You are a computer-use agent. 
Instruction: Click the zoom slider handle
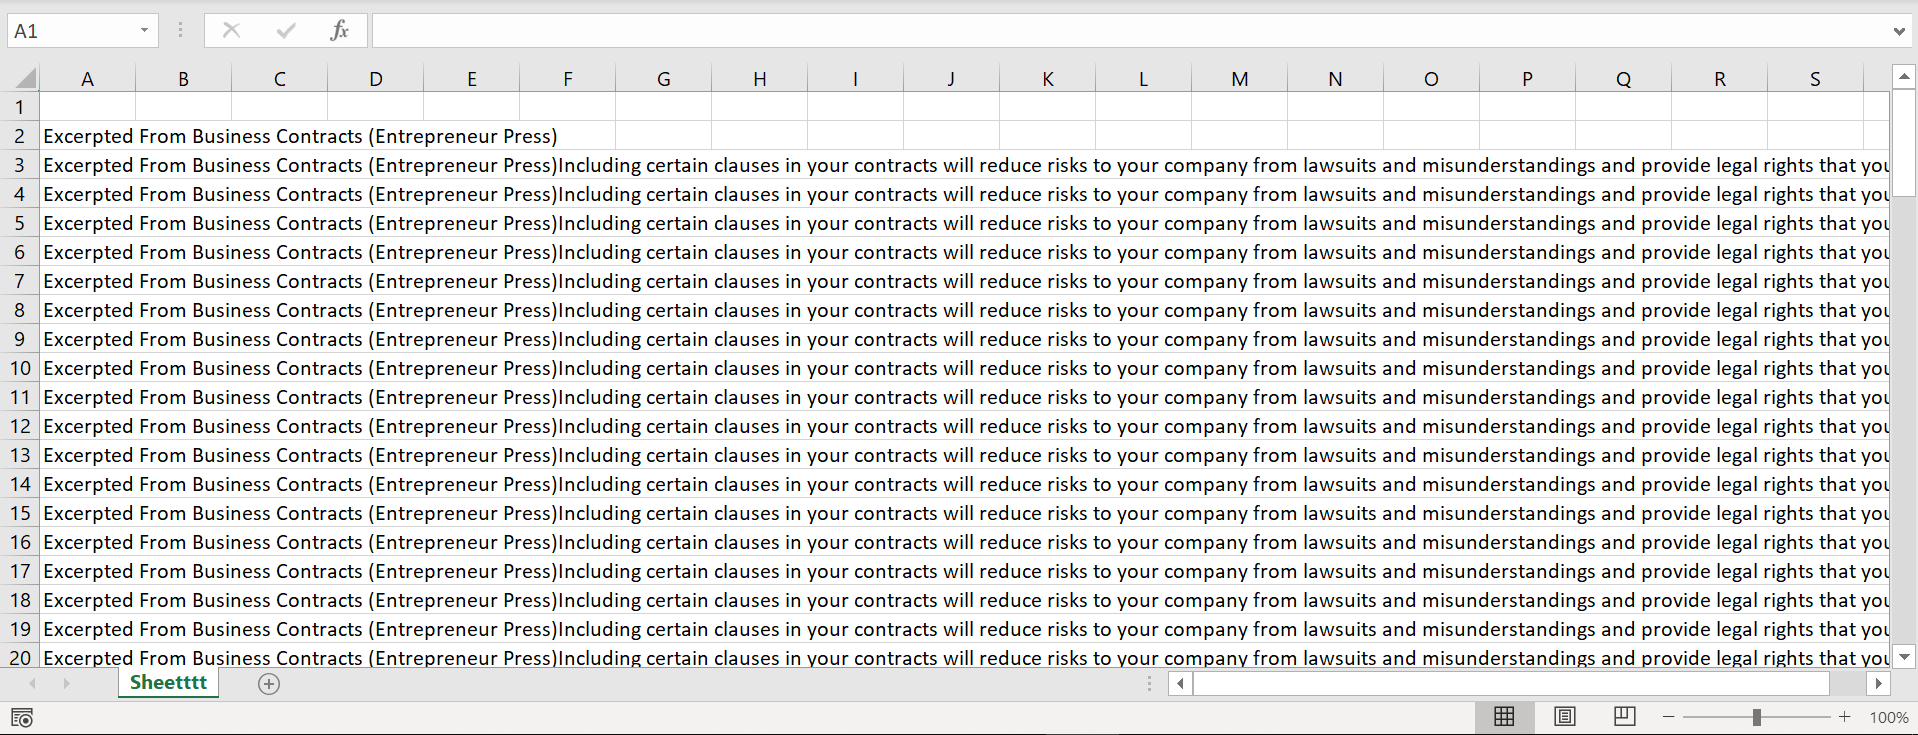pos(1756,717)
